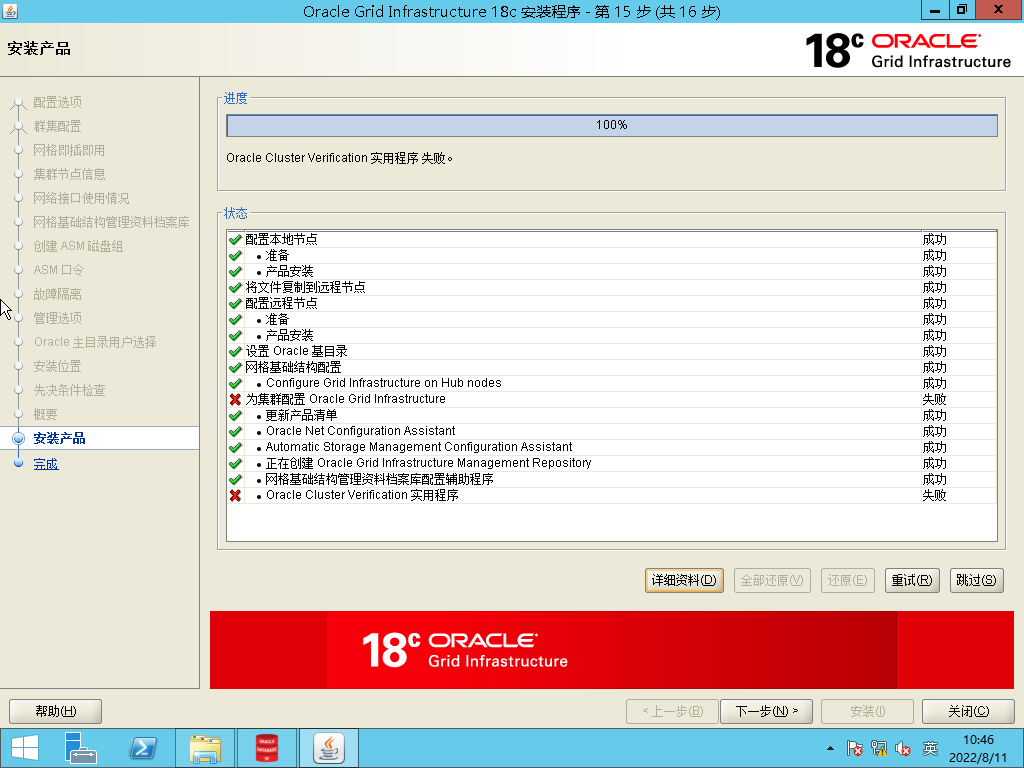The height and width of the screenshot is (768, 1024).
Task: Click the check beside Automatic Storage Management Configuration Assistant
Action: [x=236, y=447]
